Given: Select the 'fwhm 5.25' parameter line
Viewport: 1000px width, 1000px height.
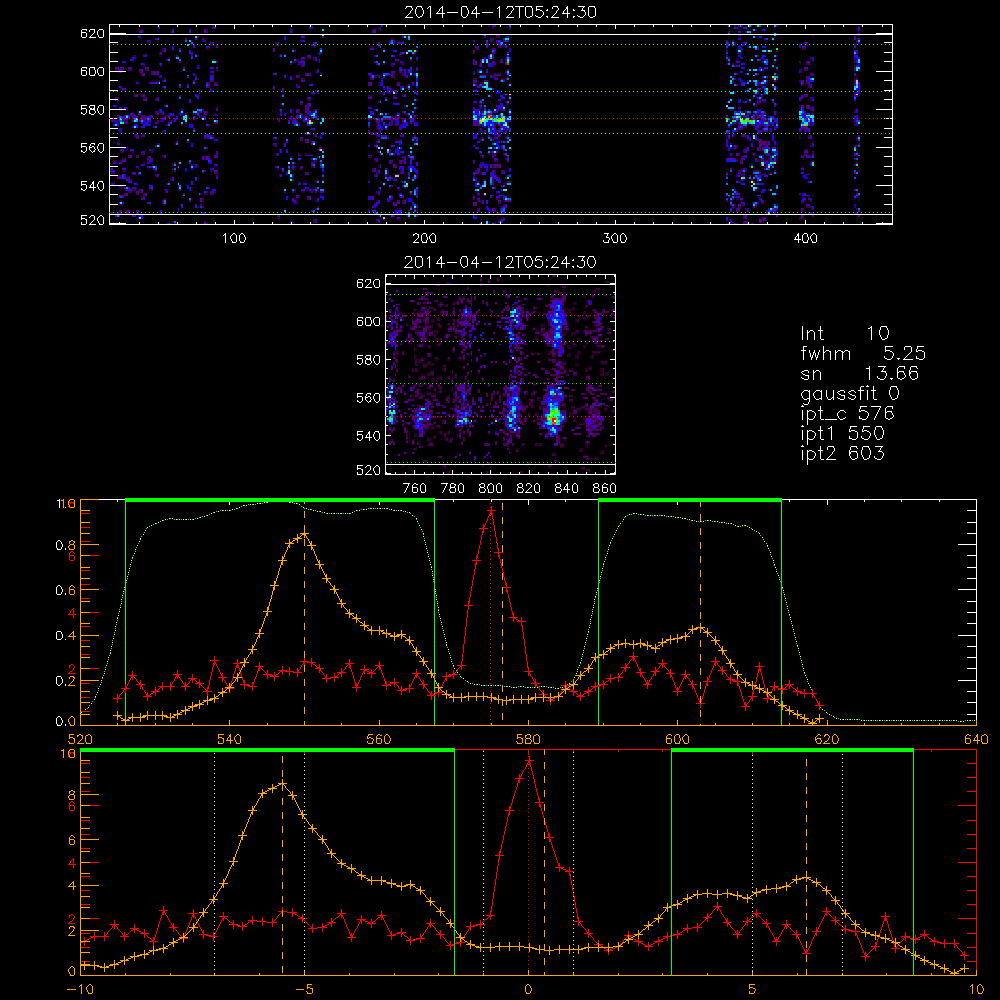Looking at the screenshot, I should click(863, 353).
